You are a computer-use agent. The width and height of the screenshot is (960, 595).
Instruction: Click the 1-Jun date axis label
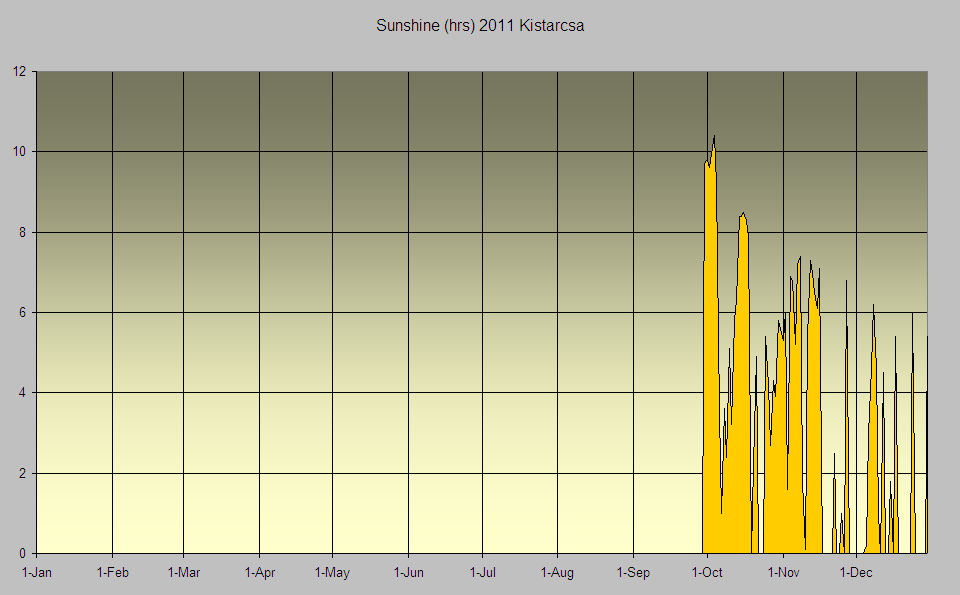[x=408, y=573]
